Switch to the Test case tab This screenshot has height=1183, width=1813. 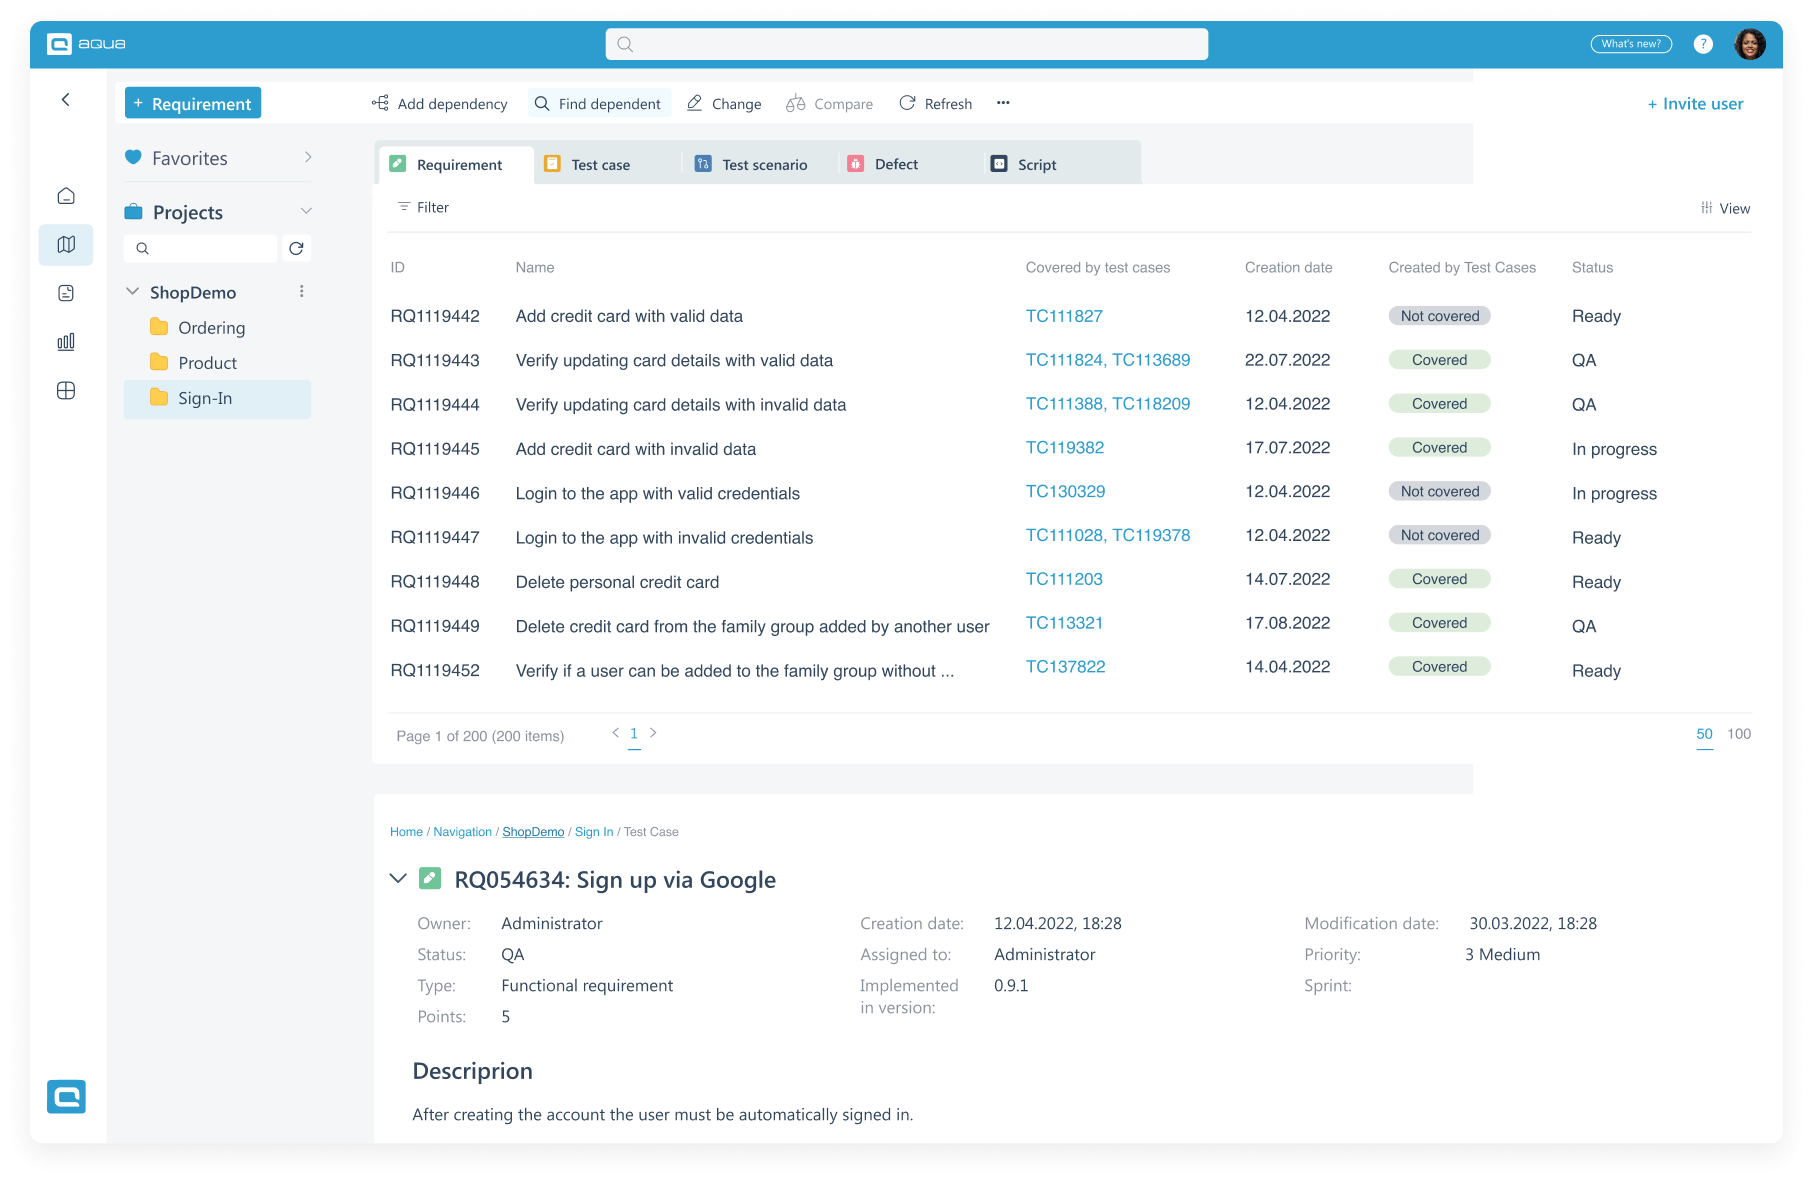point(599,165)
